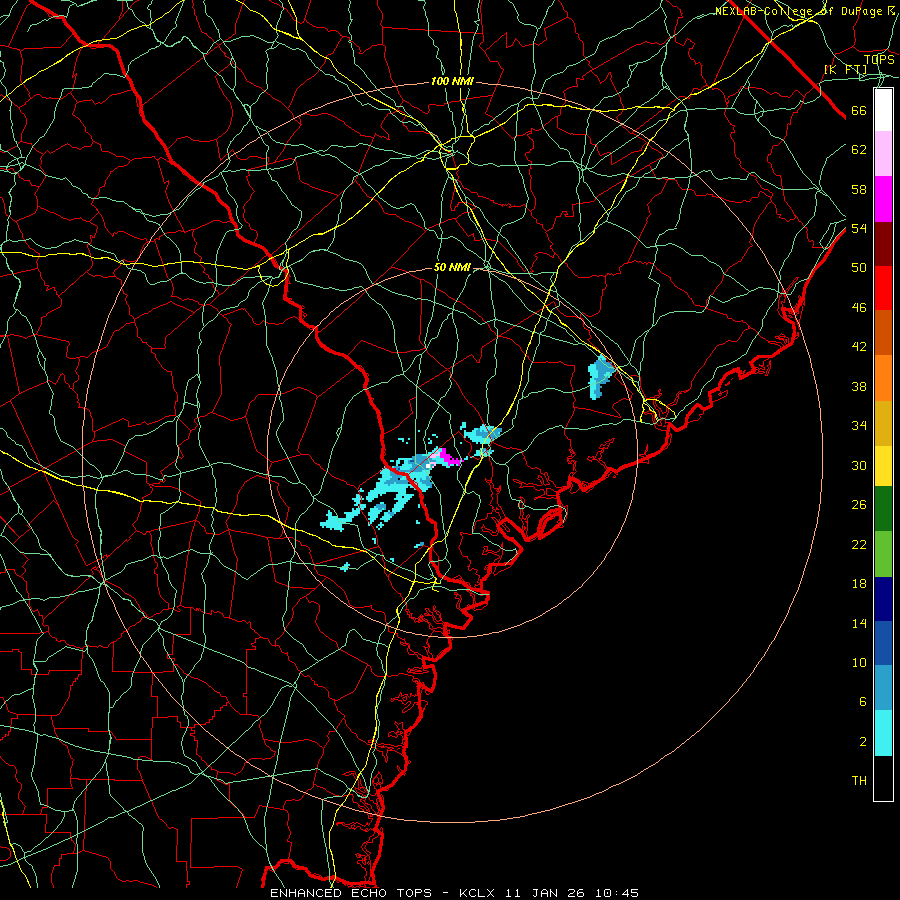Viewport: 900px width, 900px height.
Task: Click the yellow 30 kft legend swatch
Action: point(883,466)
